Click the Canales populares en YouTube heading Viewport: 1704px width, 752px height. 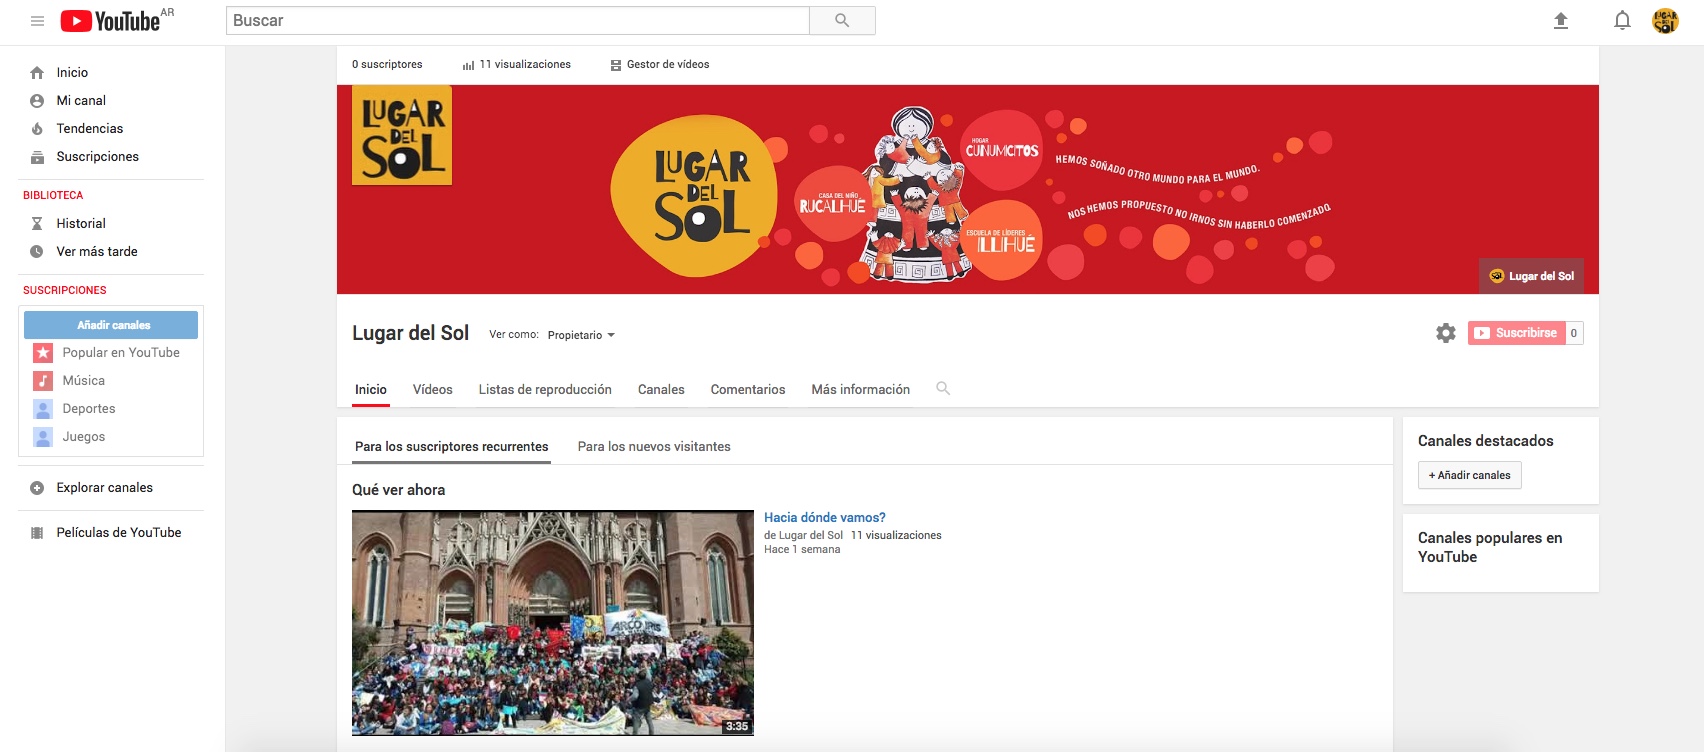click(x=1490, y=547)
